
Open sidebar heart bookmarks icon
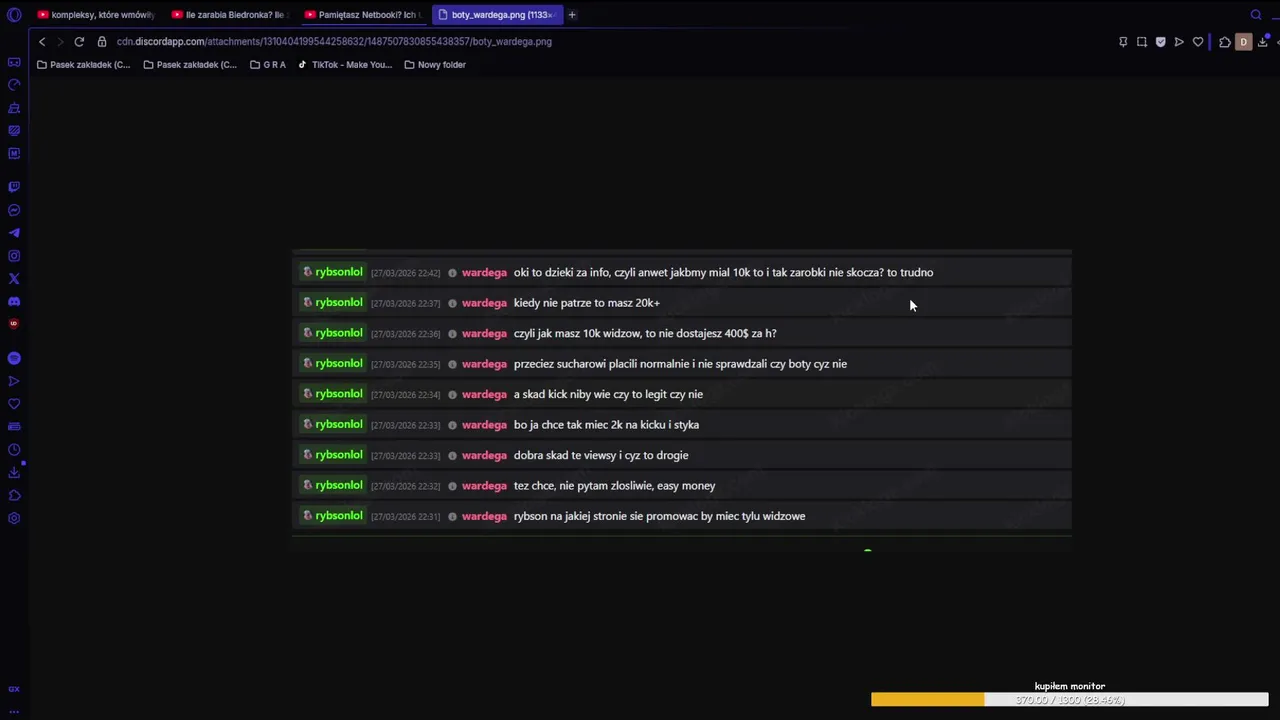14,404
